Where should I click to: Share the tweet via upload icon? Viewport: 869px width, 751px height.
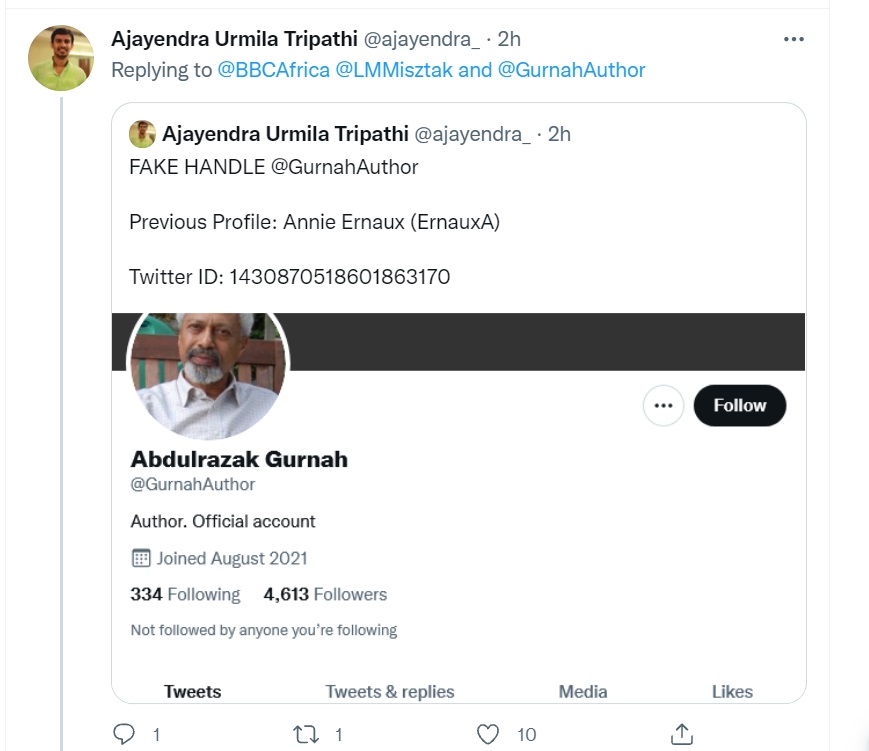pos(681,734)
